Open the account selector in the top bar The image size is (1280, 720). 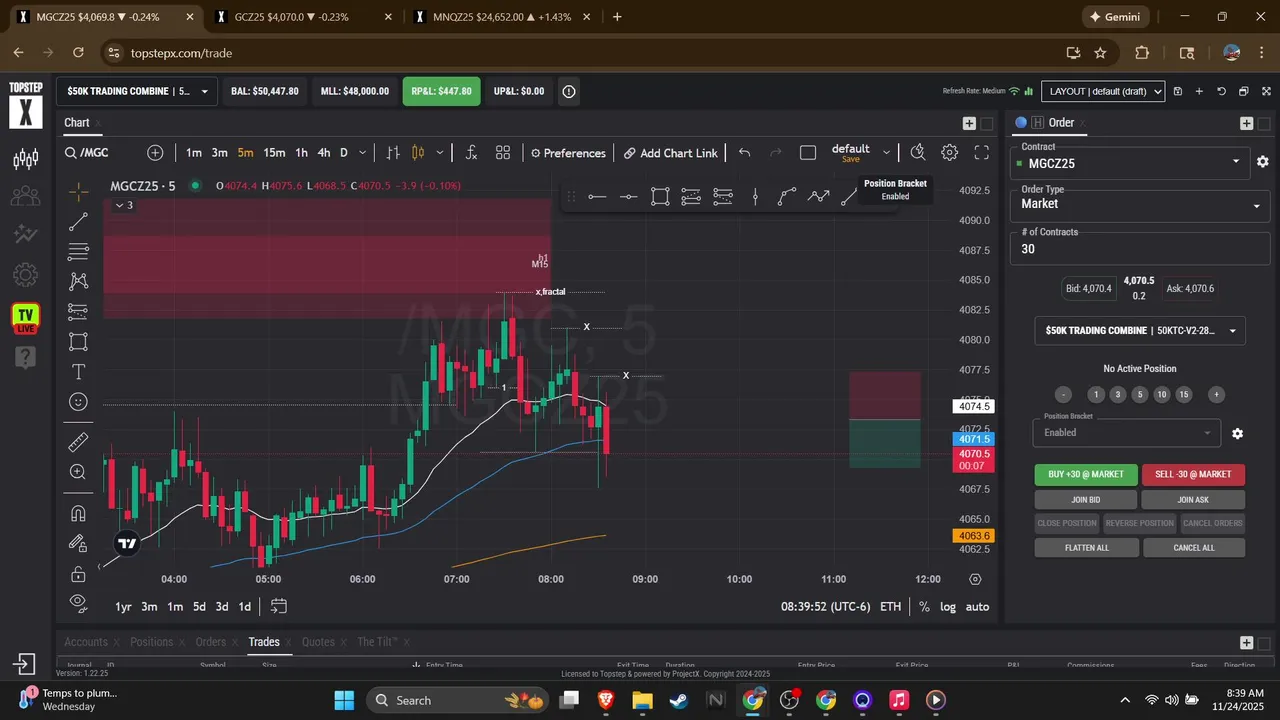(x=136, y=91)
